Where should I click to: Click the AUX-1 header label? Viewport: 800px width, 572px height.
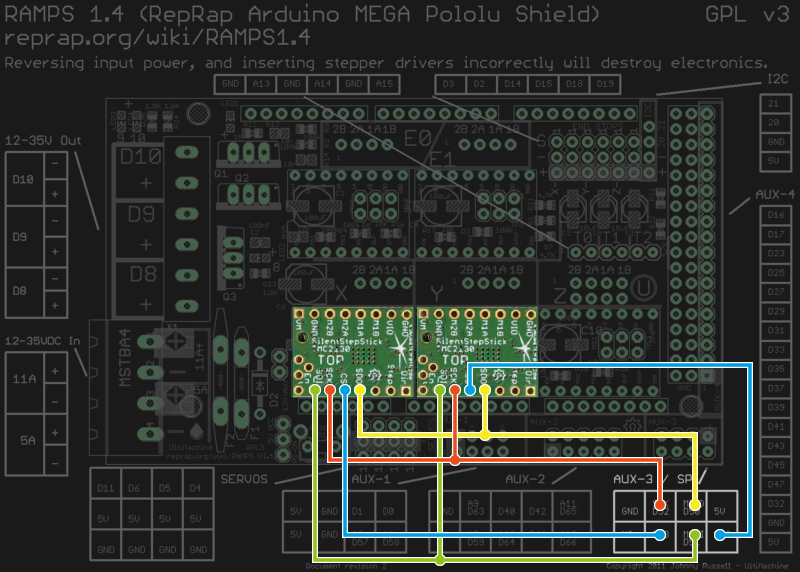coord(371,479)
